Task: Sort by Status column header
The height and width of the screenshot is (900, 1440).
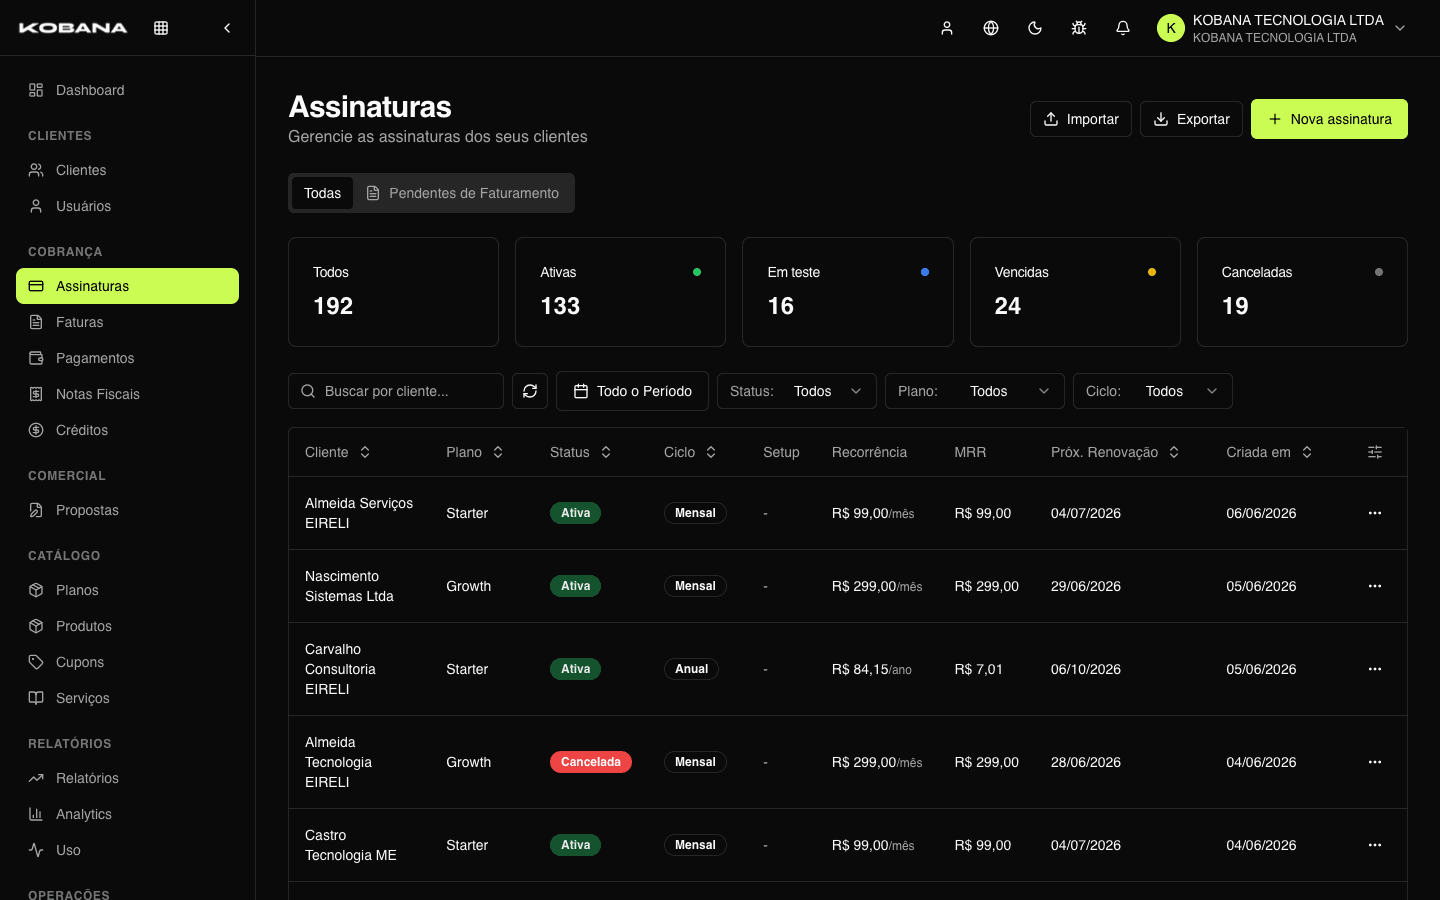Action: (581, 452)
